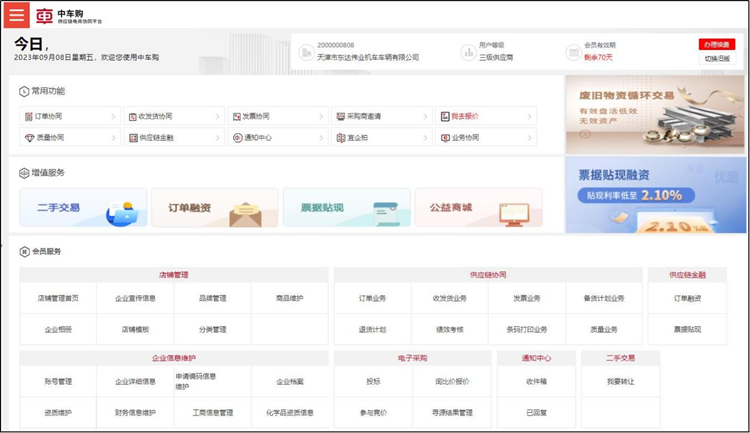Open the red hamburger menu
750x433 pixels.
click(16, 15)
